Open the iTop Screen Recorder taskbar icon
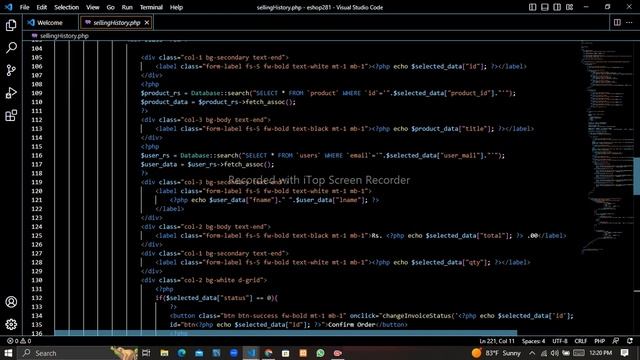This screenshot has width=640, height=360. tap(338, 353)
